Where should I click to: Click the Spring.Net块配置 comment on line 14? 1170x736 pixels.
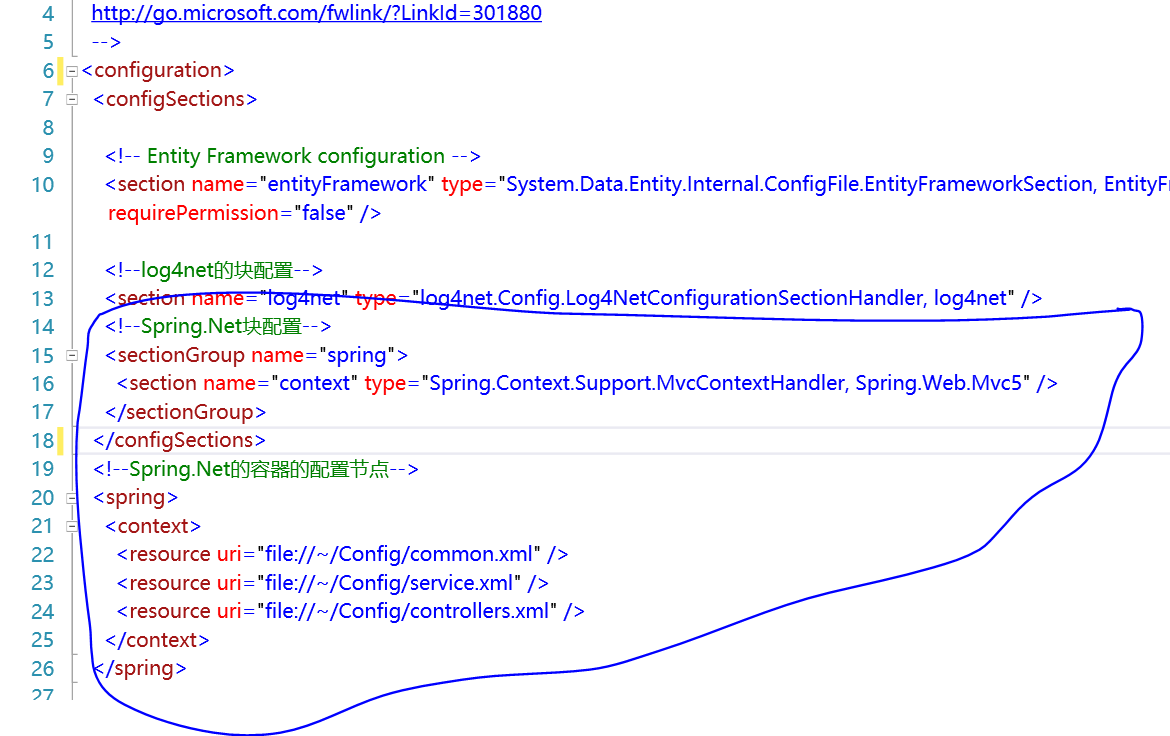218,326
